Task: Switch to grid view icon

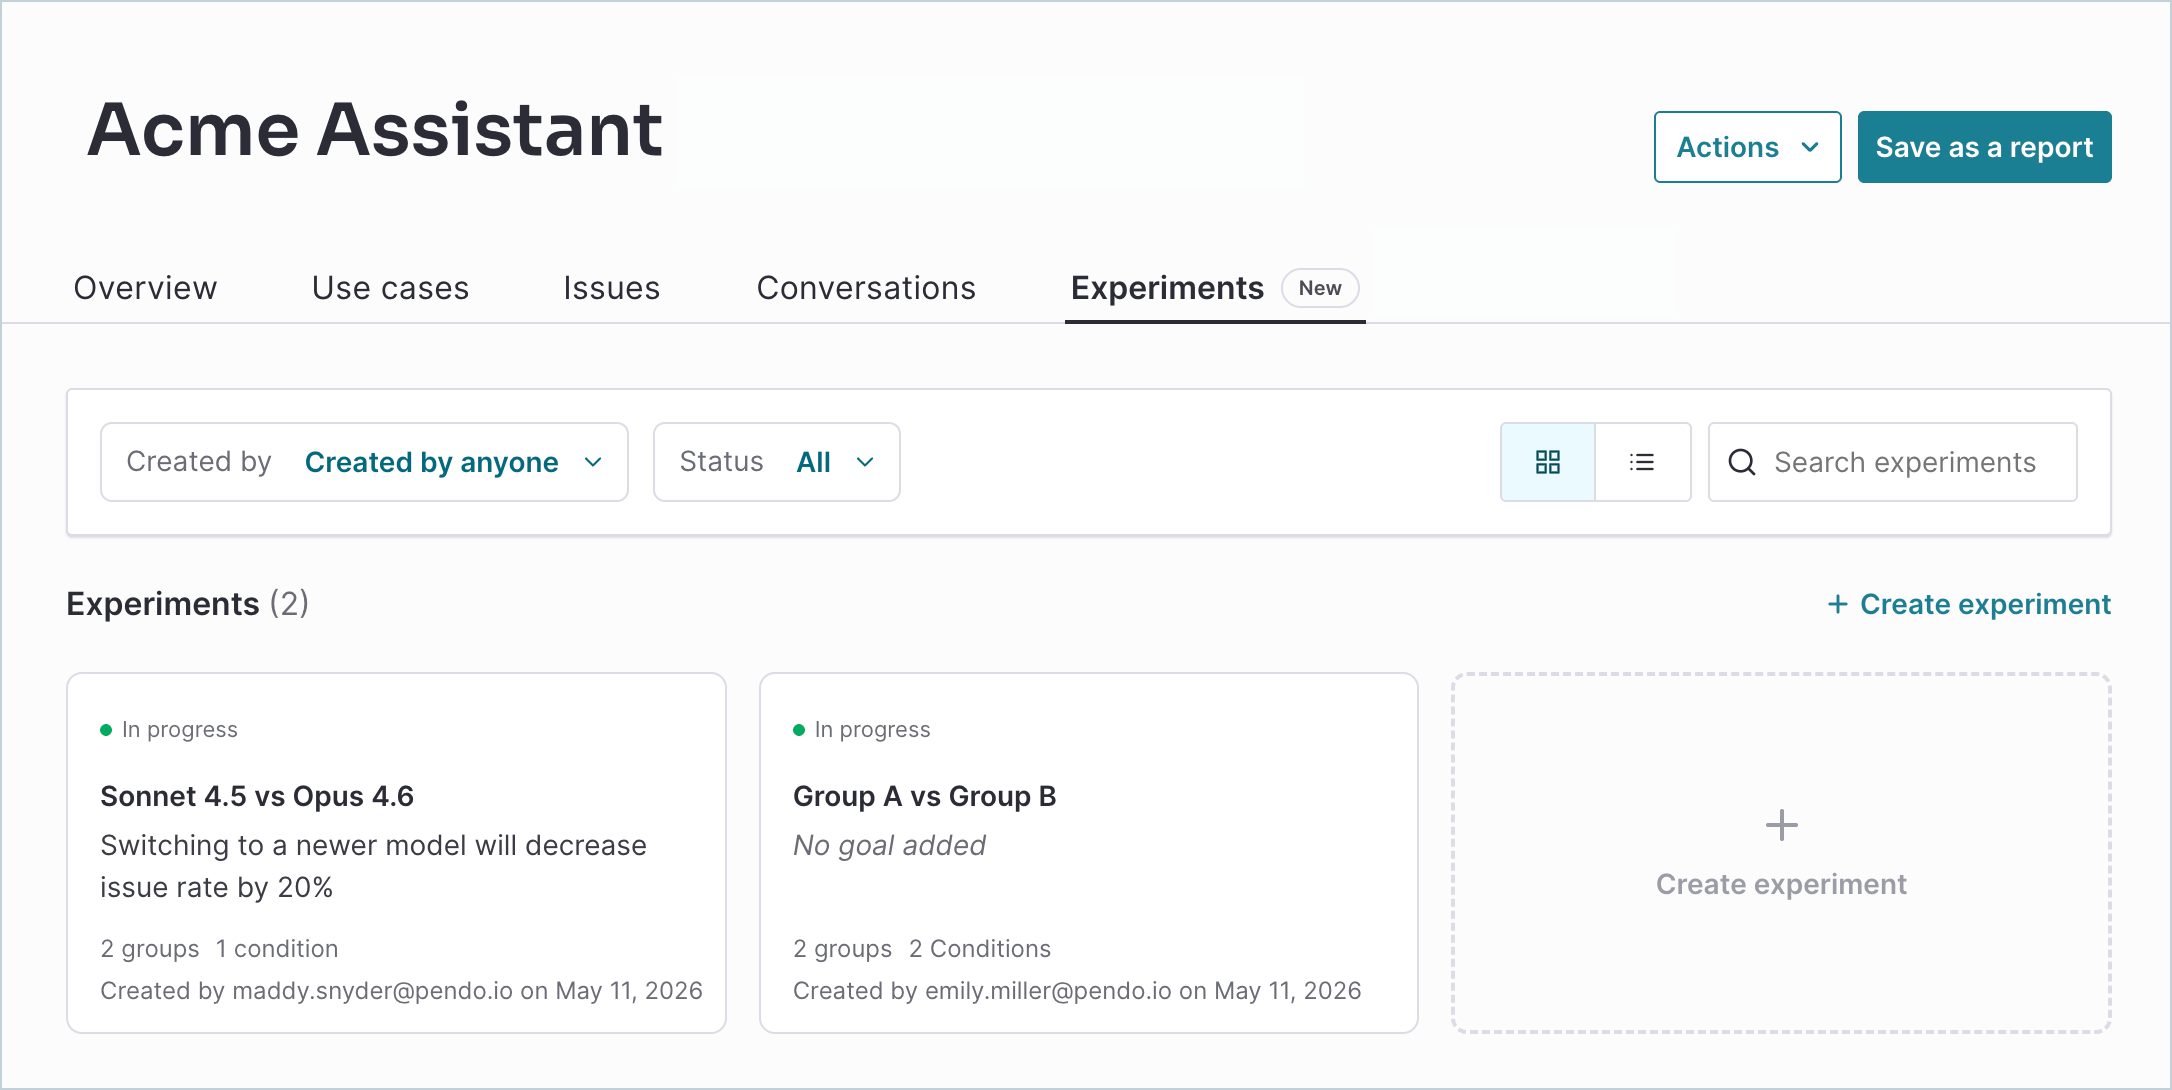Action: (x=1548, y=462)
